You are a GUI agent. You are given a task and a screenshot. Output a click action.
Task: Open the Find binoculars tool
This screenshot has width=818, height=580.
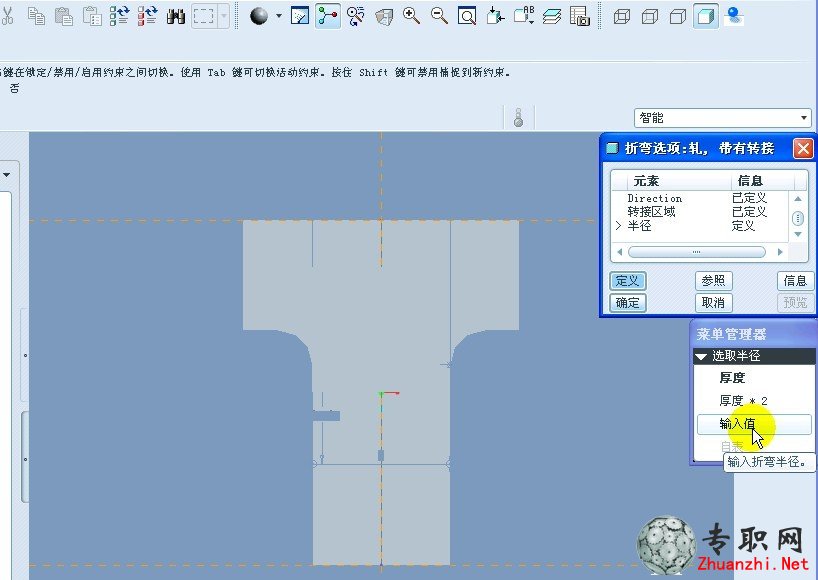pos(176,16)
